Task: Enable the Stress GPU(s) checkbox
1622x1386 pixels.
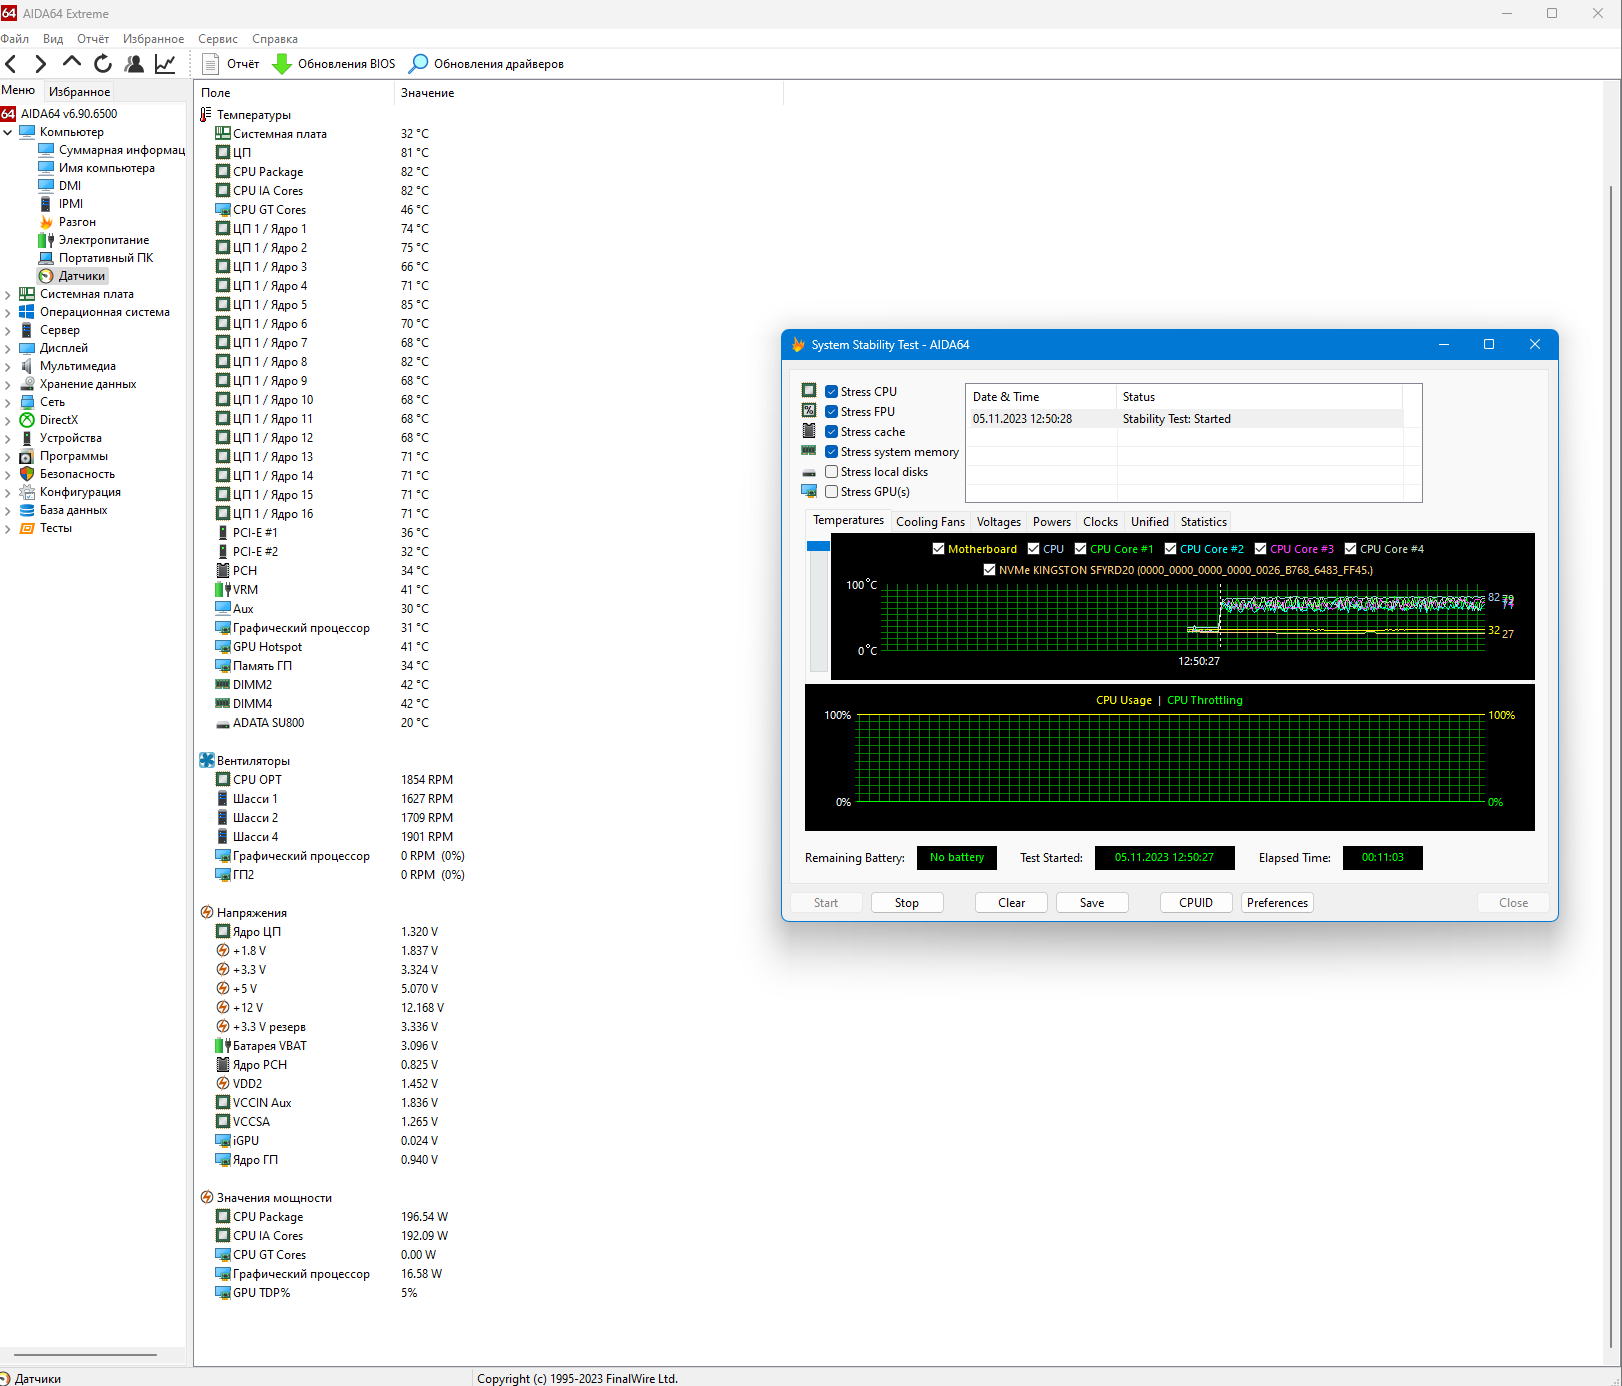Action: click(831, 492)
